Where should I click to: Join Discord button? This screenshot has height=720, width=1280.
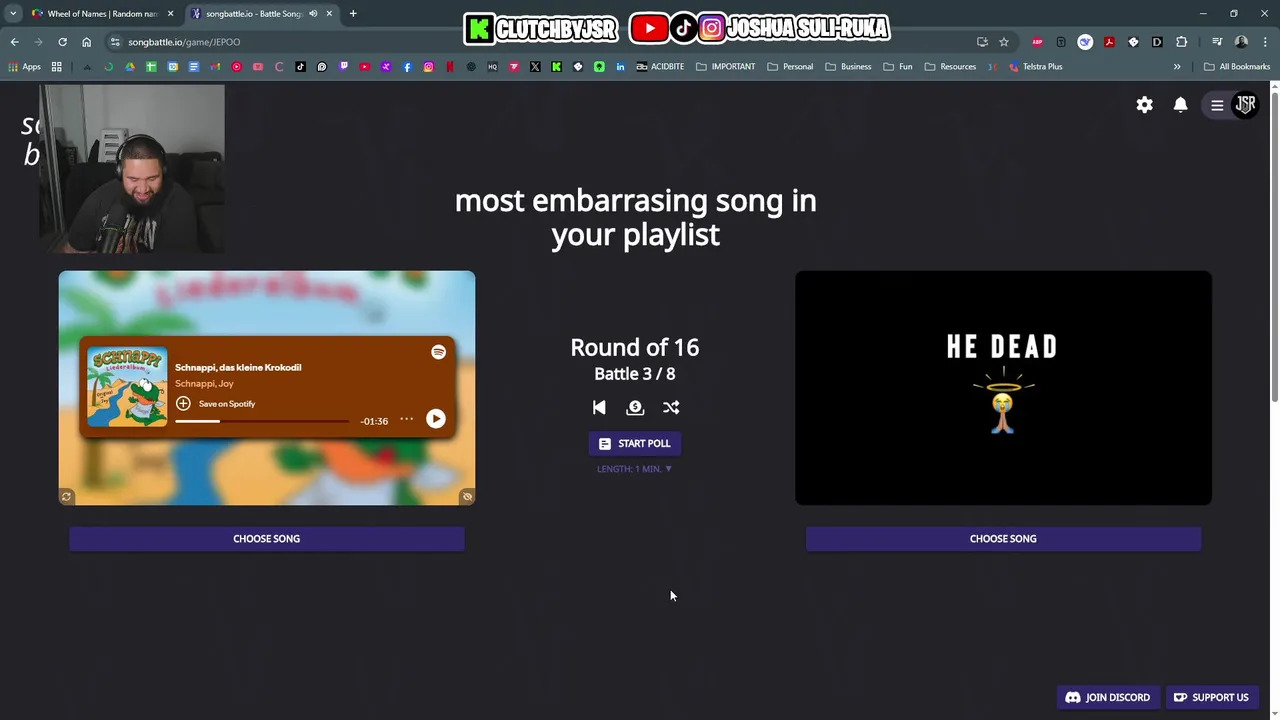(x=1108, y=697)
